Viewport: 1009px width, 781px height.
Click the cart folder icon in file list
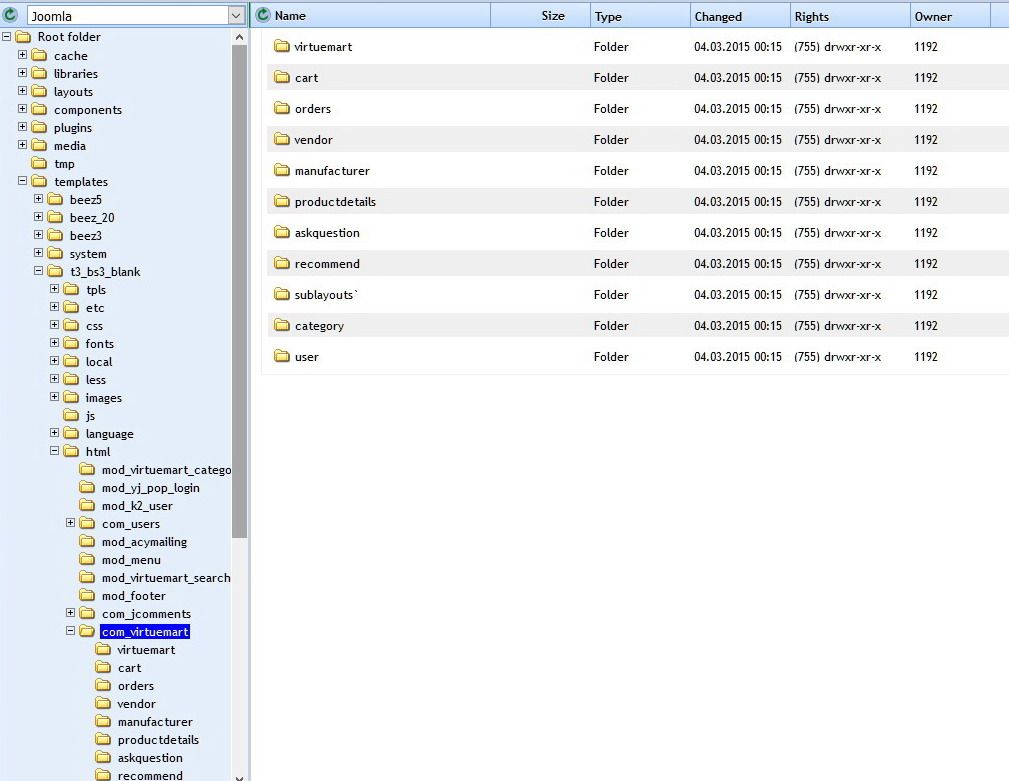coord(282,77)
